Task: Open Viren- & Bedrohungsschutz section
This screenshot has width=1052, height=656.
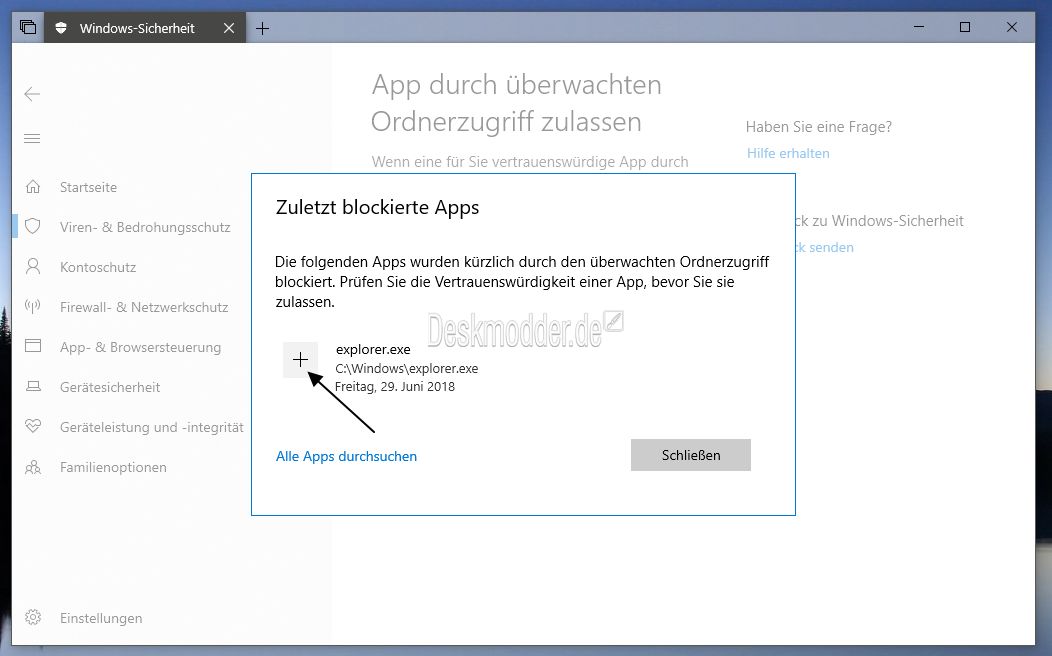Action: click(x=145, y=227)
